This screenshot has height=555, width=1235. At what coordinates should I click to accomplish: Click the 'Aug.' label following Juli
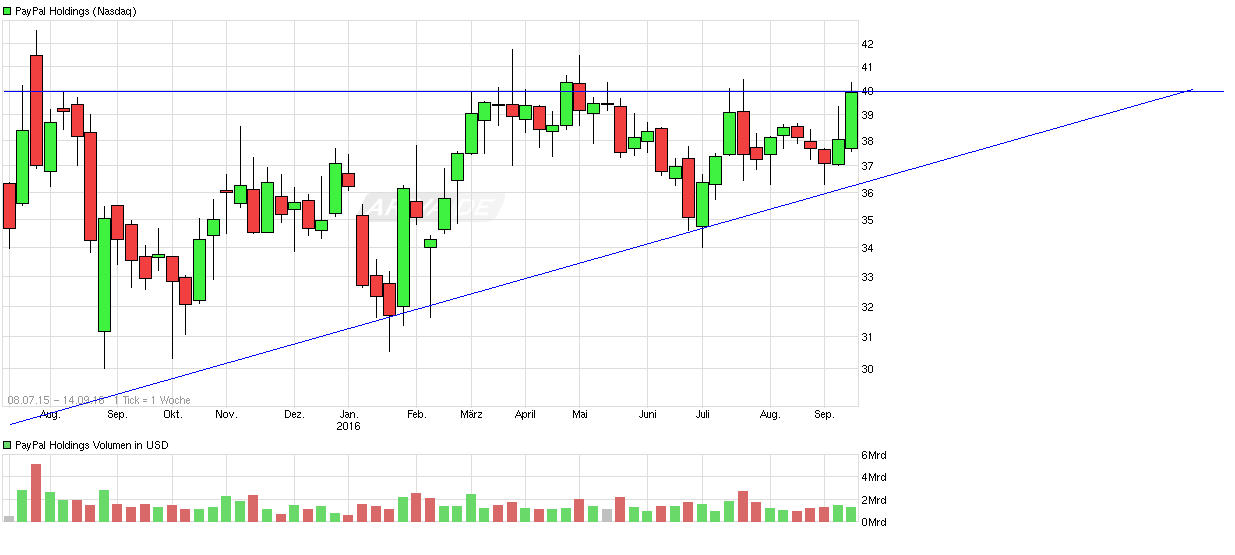(770, 414)
